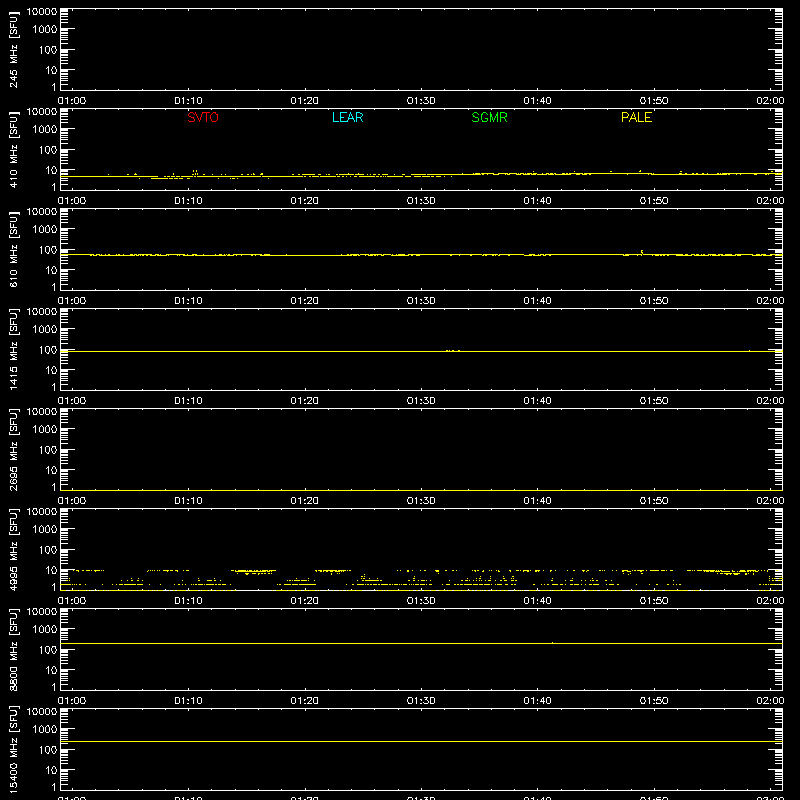Click the 10000 value on 245 MHz axis

click(x=42, y=12)
